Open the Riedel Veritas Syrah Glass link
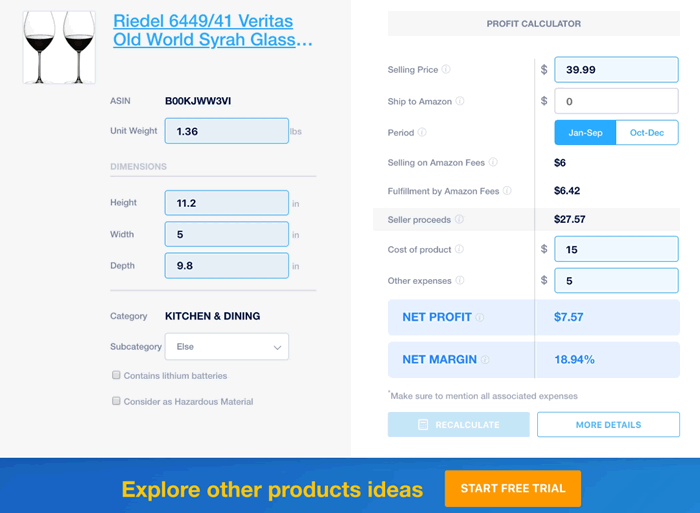 click(212, 30)
